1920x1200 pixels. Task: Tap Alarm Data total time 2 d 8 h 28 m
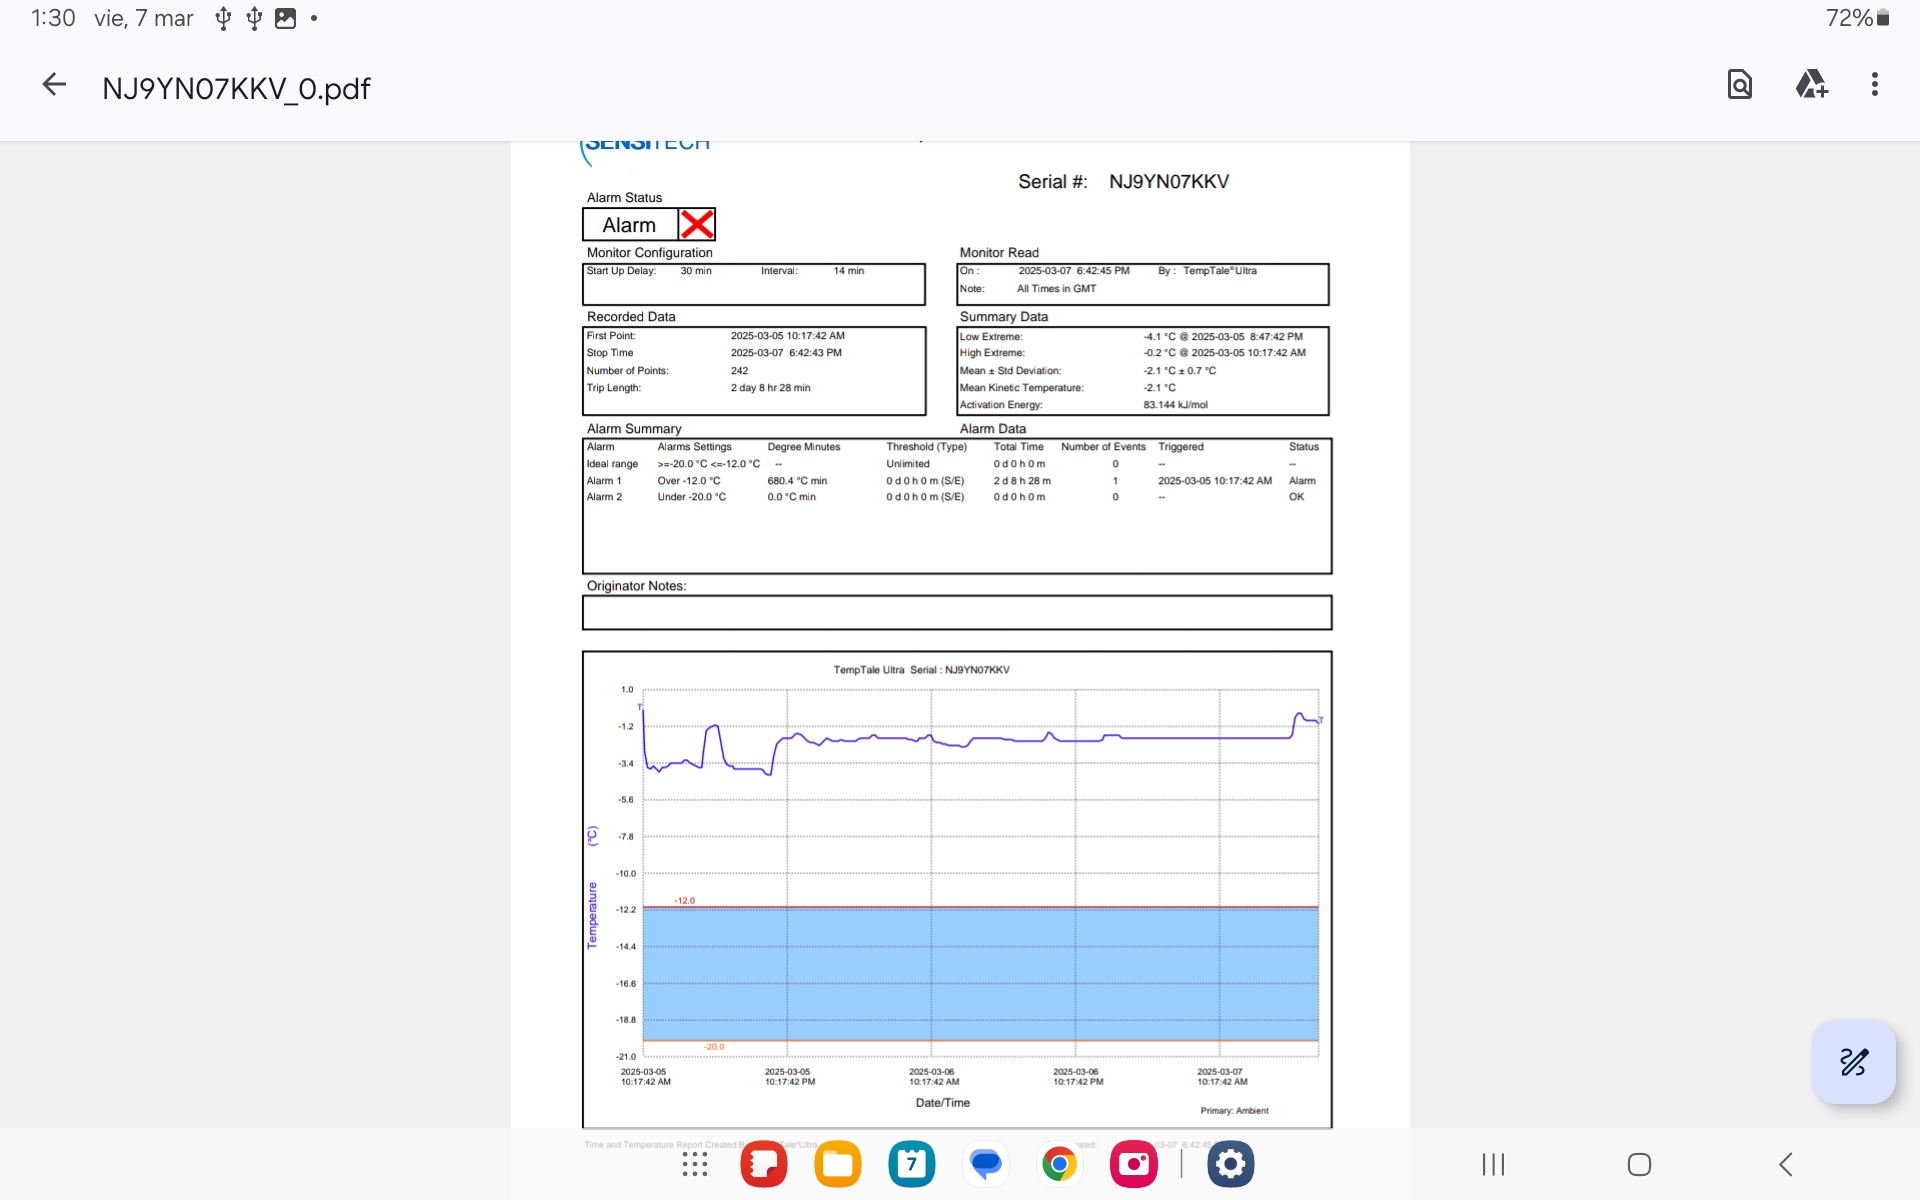pyautogui.click(x=1022, y=481)
